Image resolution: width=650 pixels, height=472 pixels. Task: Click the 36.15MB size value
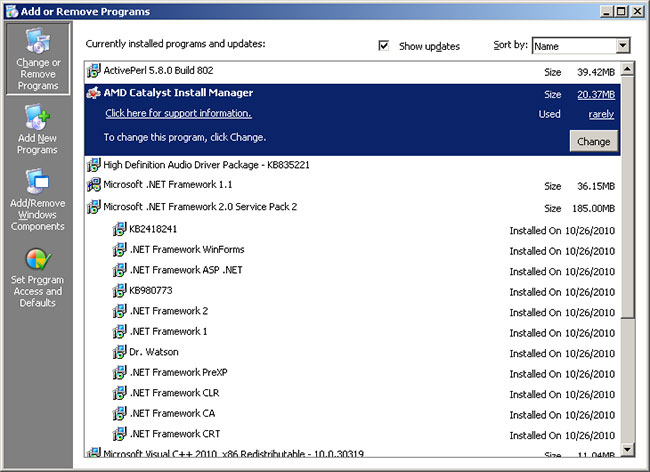tap(596, 186)
